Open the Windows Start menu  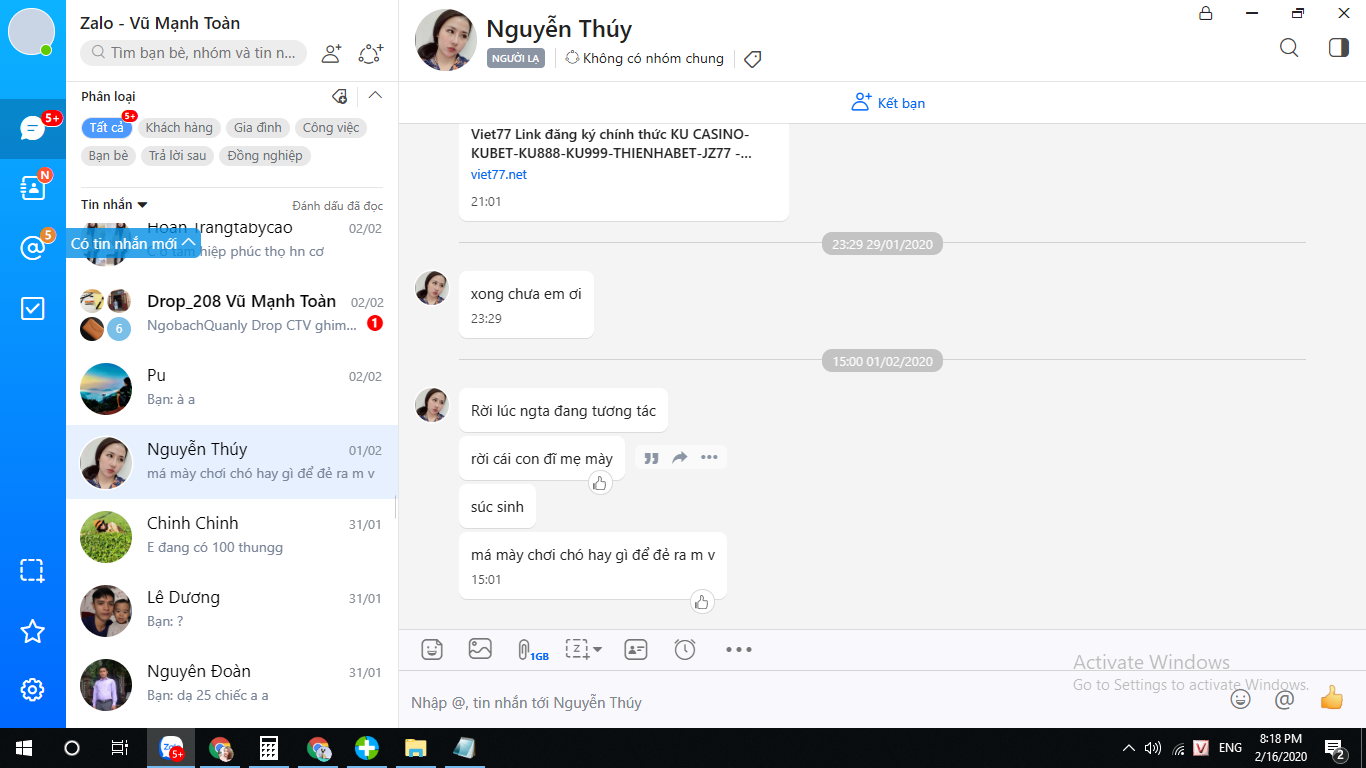[x=23, y=748]
